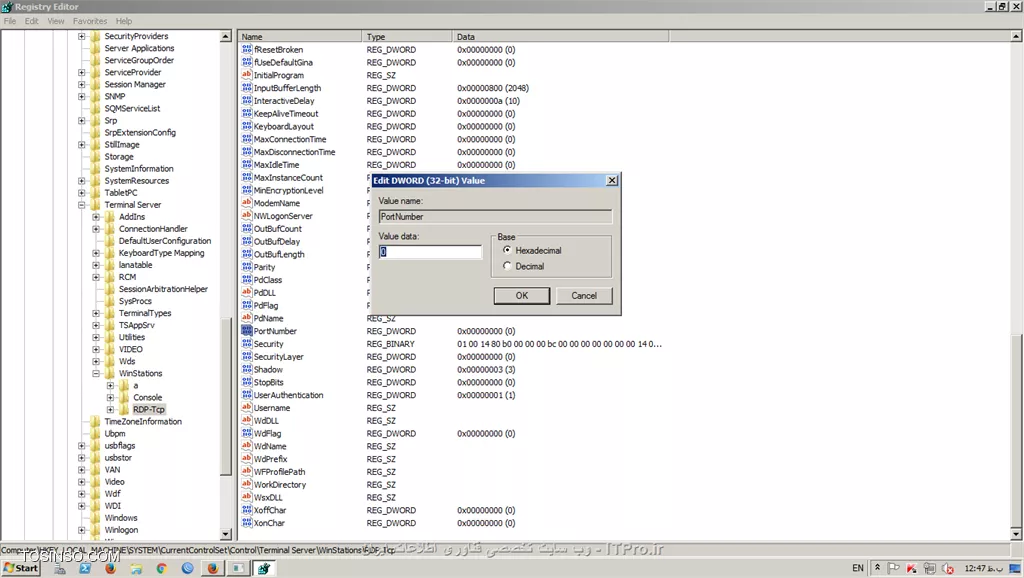Expand the SecurityProviders key
The width and height of the screenshot is (1024, 578).
coord(82,36)
